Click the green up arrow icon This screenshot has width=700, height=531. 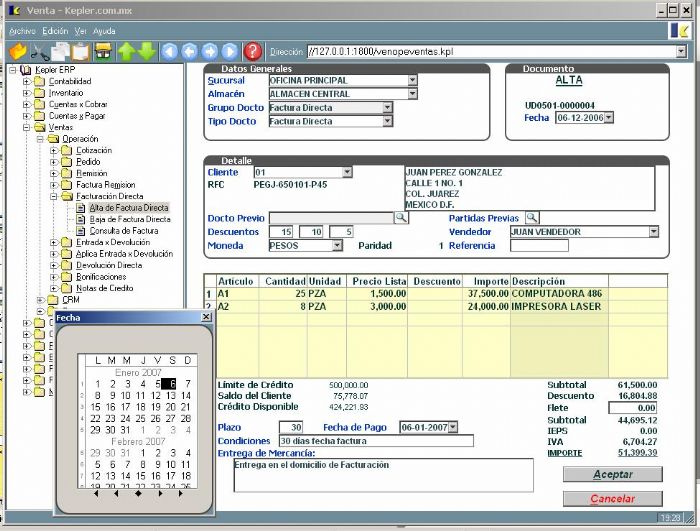point(127,51)
